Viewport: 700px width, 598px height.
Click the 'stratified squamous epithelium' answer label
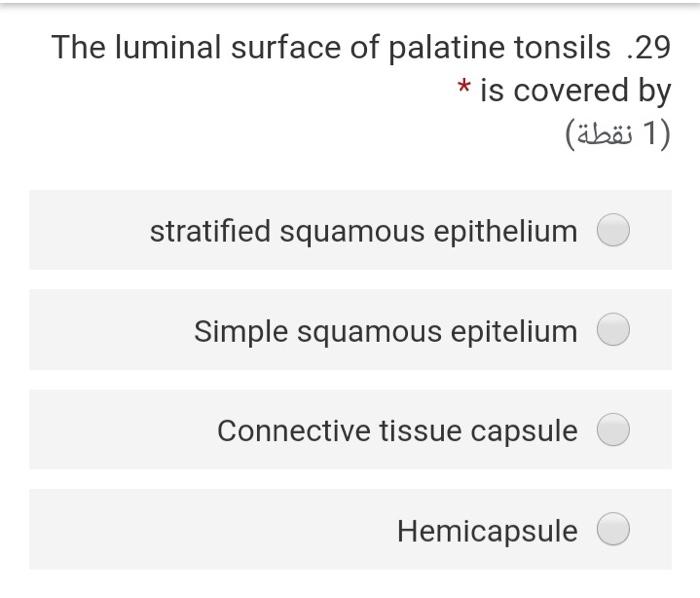click(363, 231)
